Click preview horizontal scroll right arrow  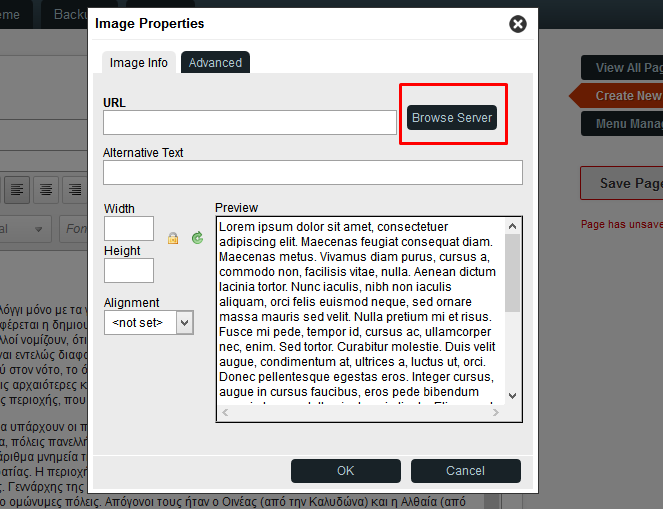pyautogui.click(x=496, y=412)
